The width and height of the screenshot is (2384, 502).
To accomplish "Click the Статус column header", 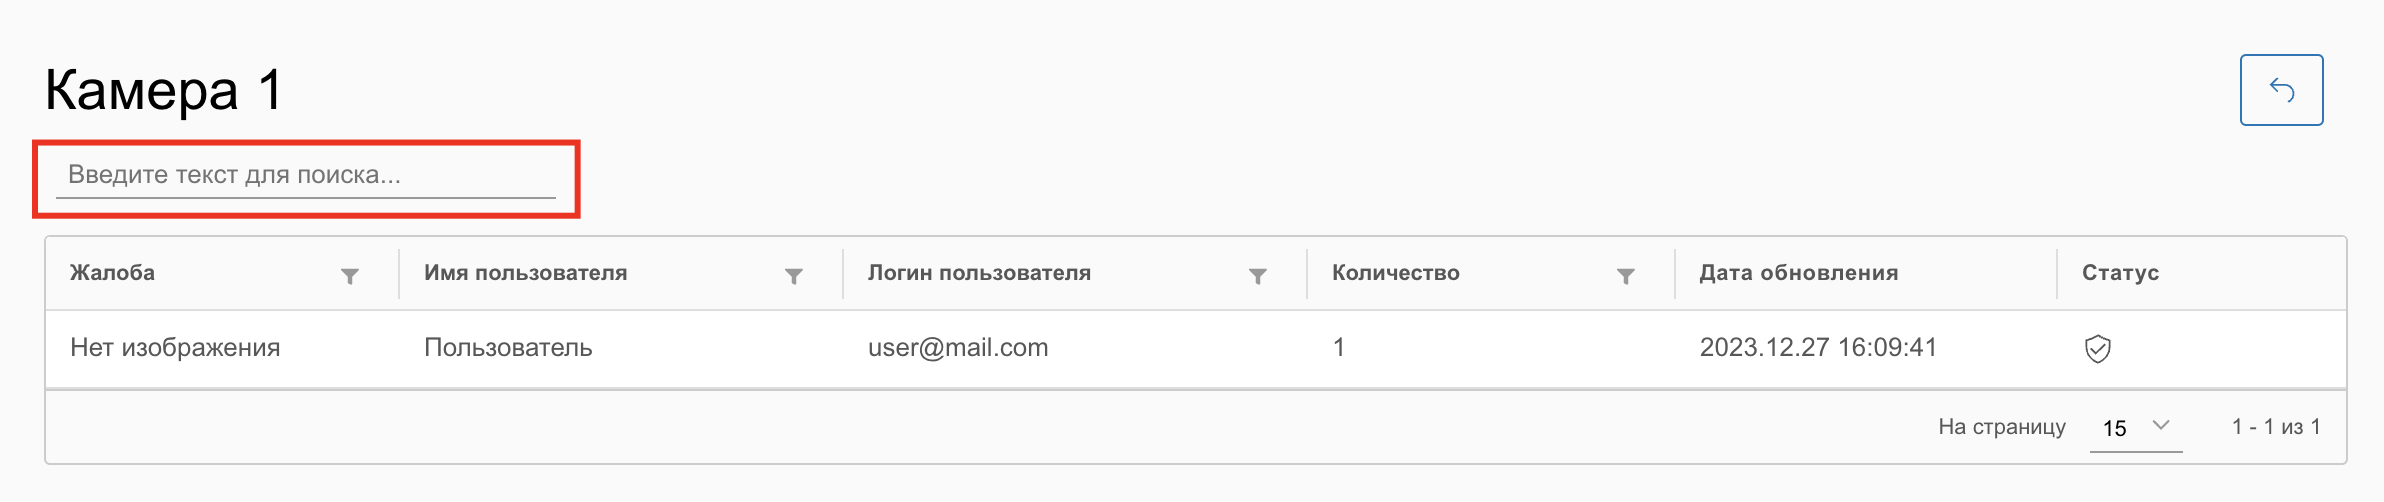I will click(x=2120, y=273).
